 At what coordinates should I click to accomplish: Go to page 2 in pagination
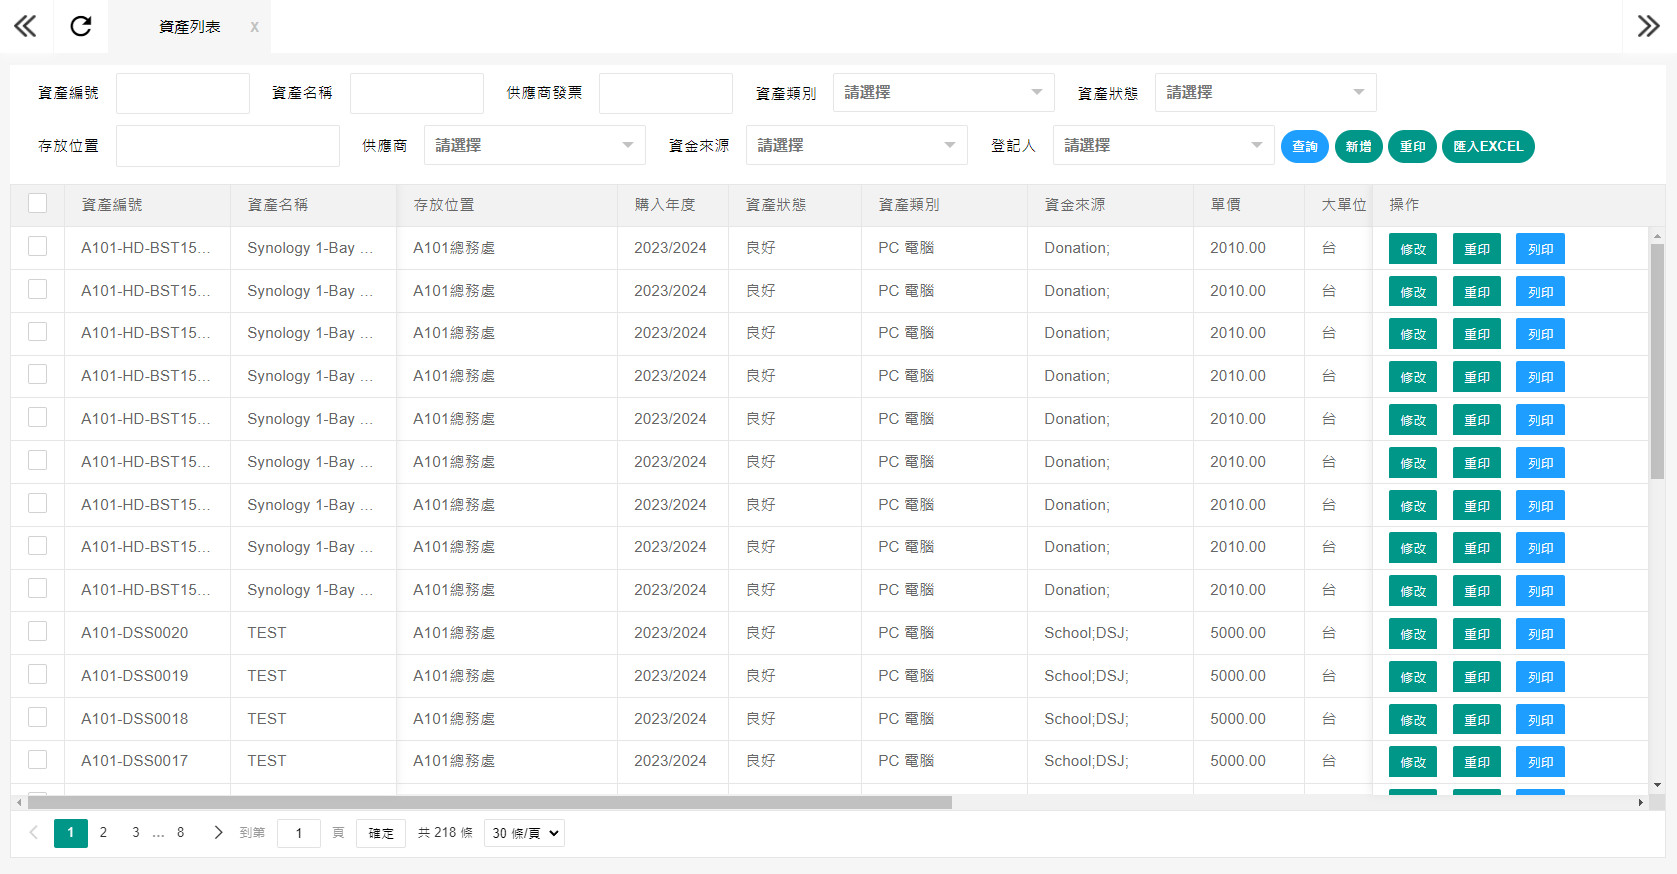(103, 832)
